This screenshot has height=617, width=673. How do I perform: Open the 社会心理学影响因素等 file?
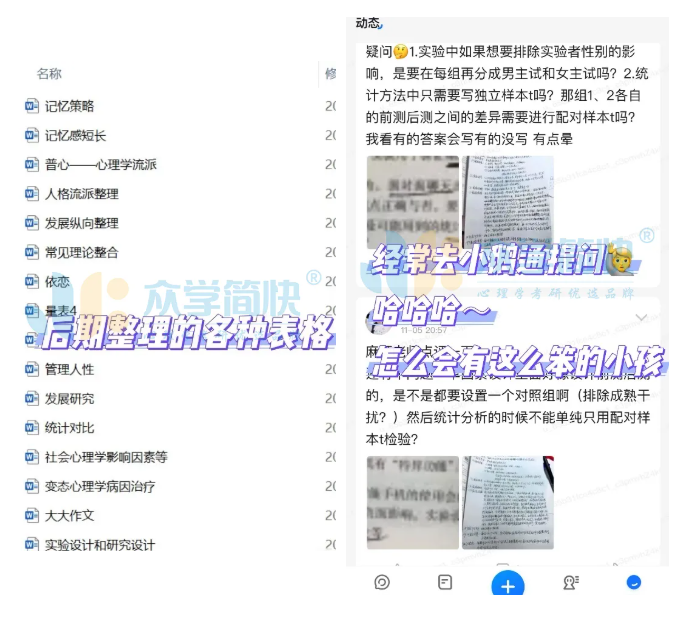tap(106, 457)
